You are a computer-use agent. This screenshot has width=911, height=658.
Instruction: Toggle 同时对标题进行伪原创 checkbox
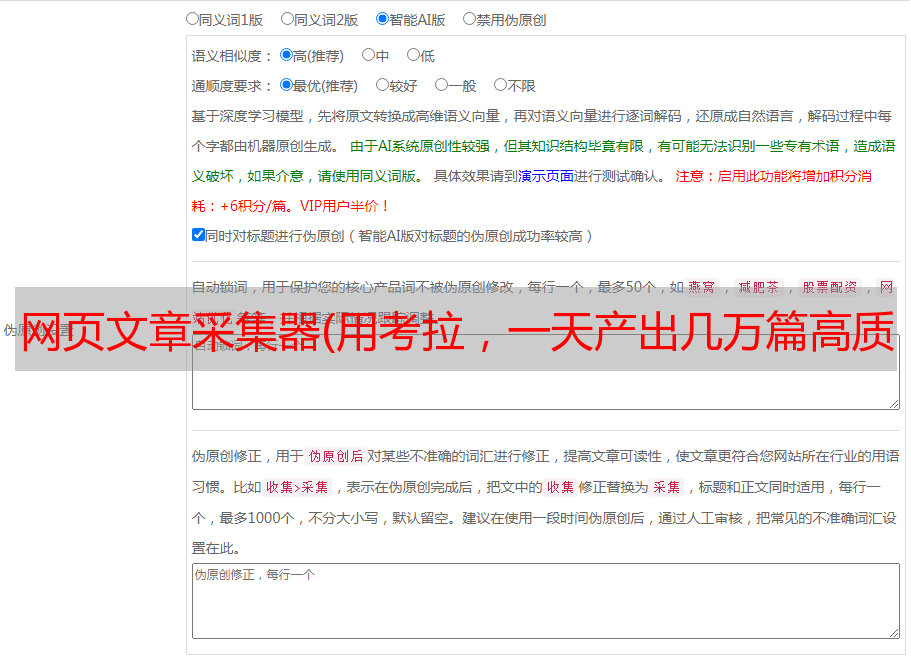(198, 235)
